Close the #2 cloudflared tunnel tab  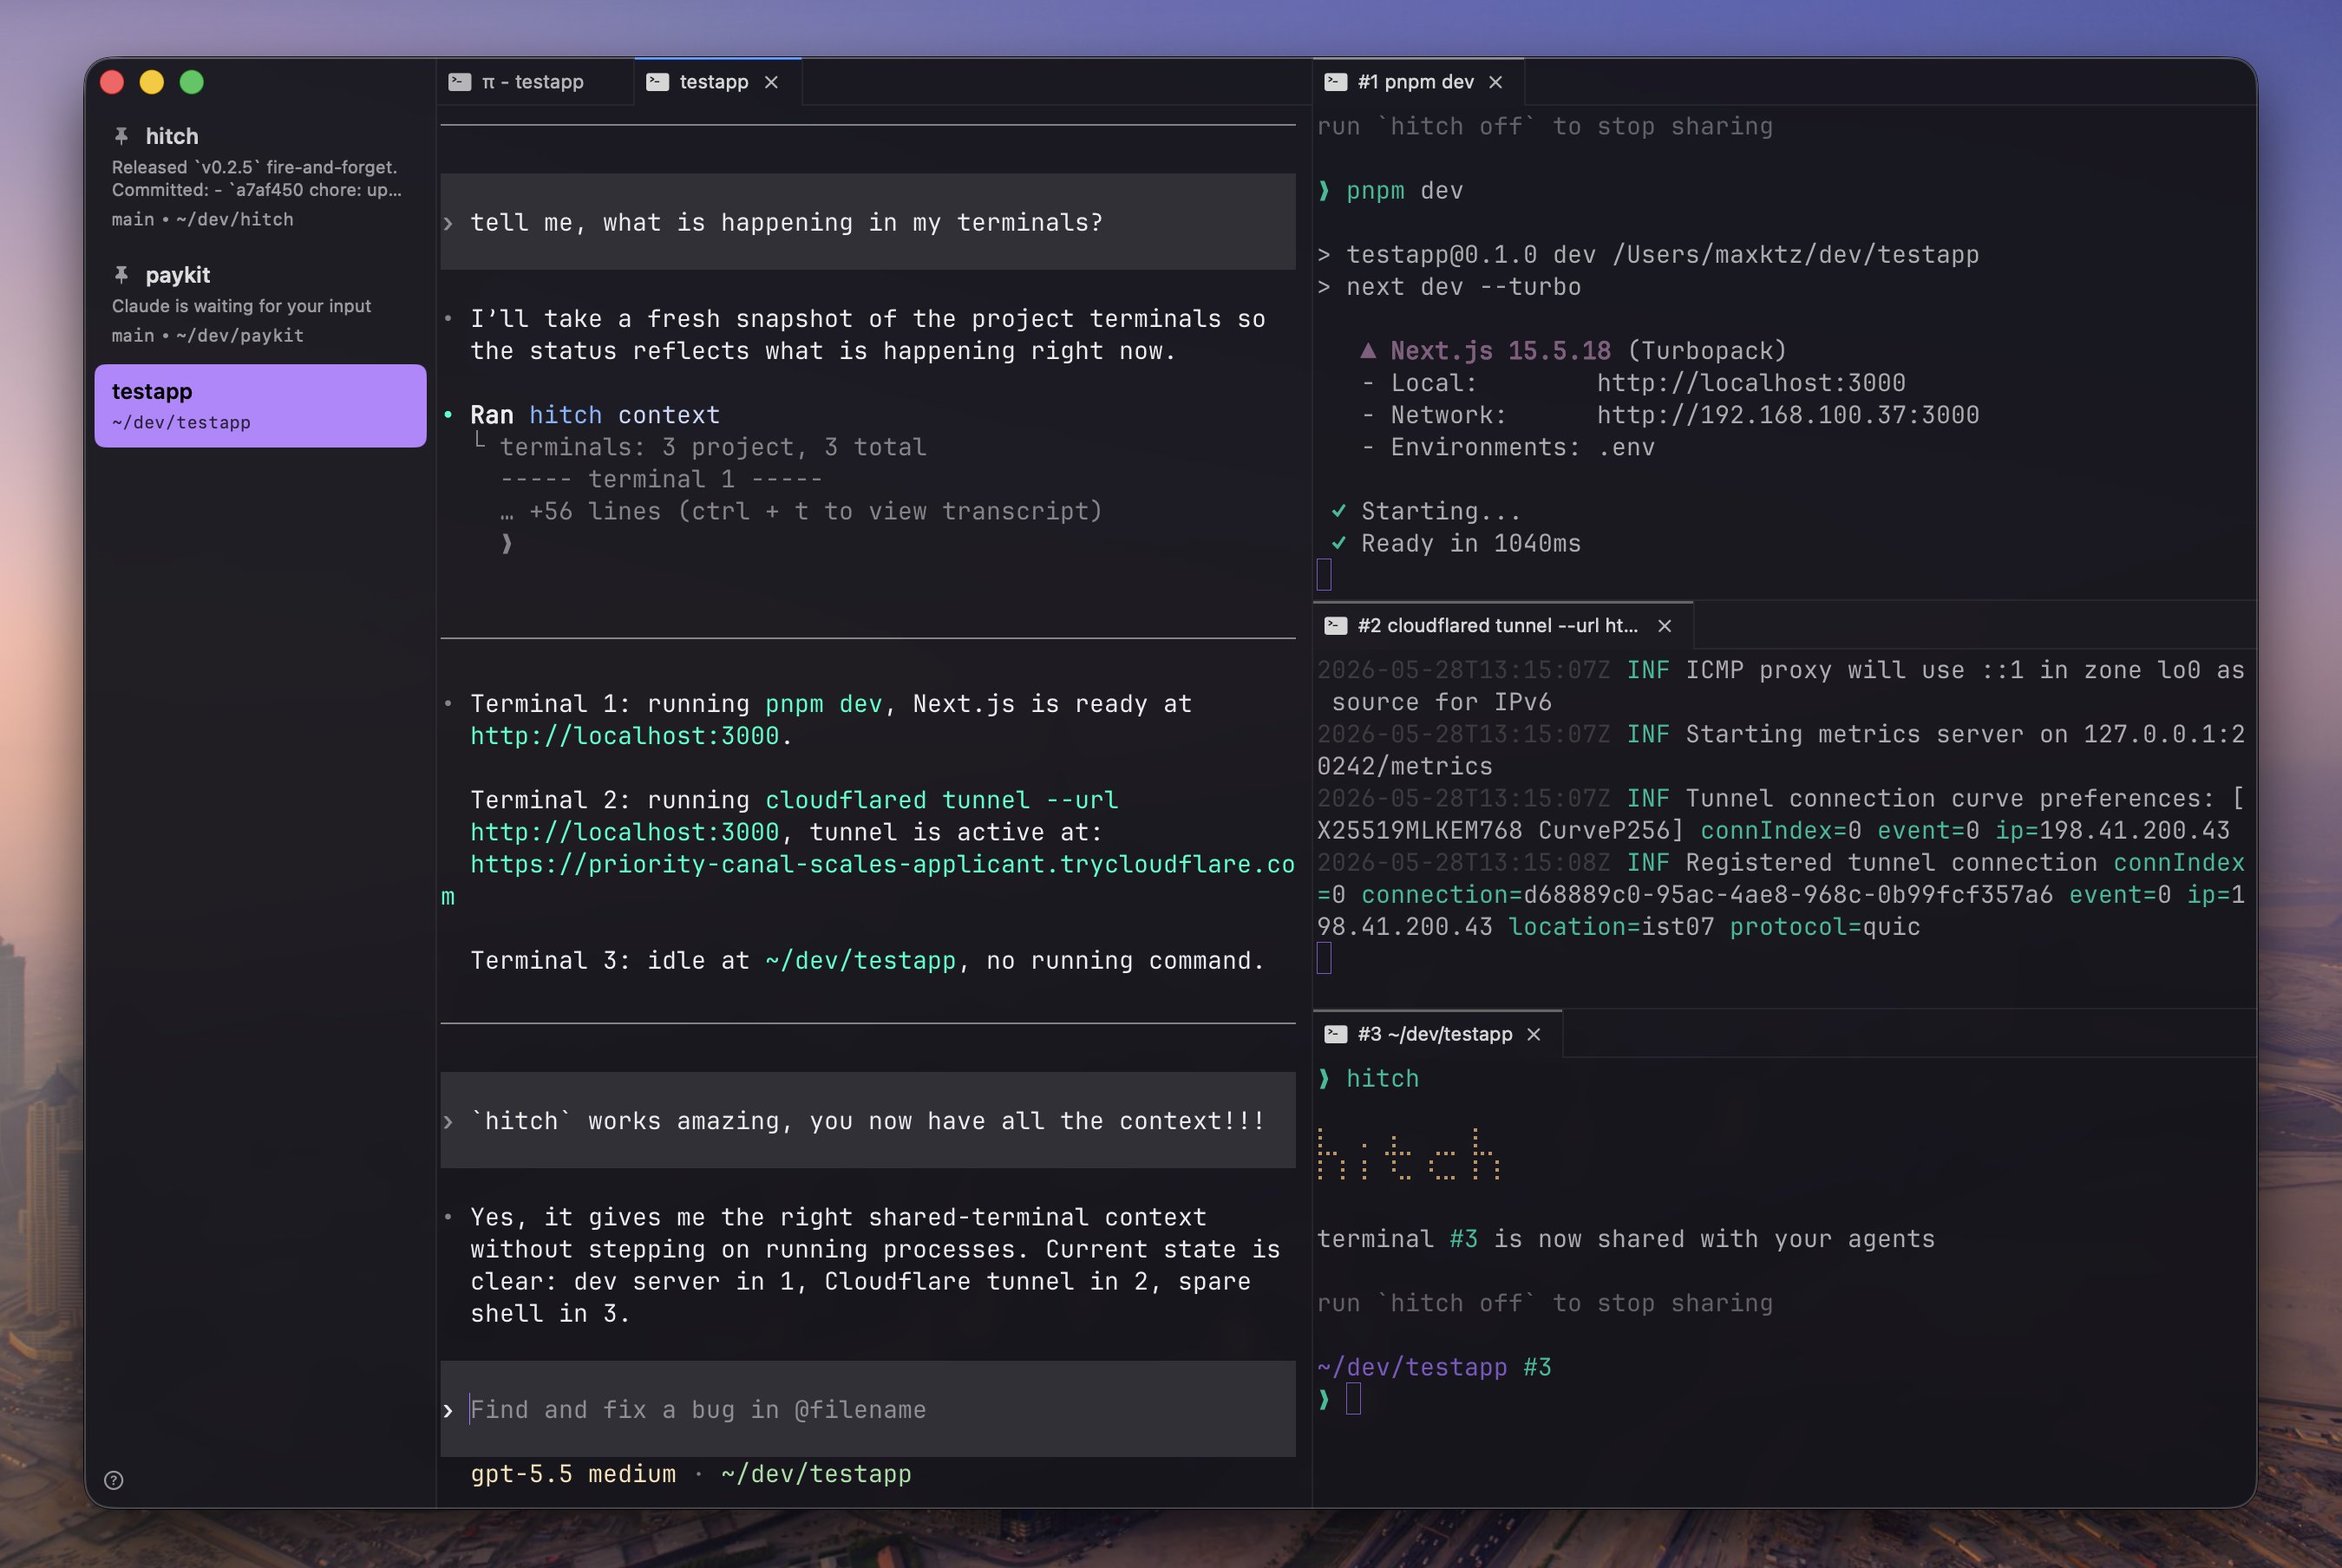coord(1665,626)
